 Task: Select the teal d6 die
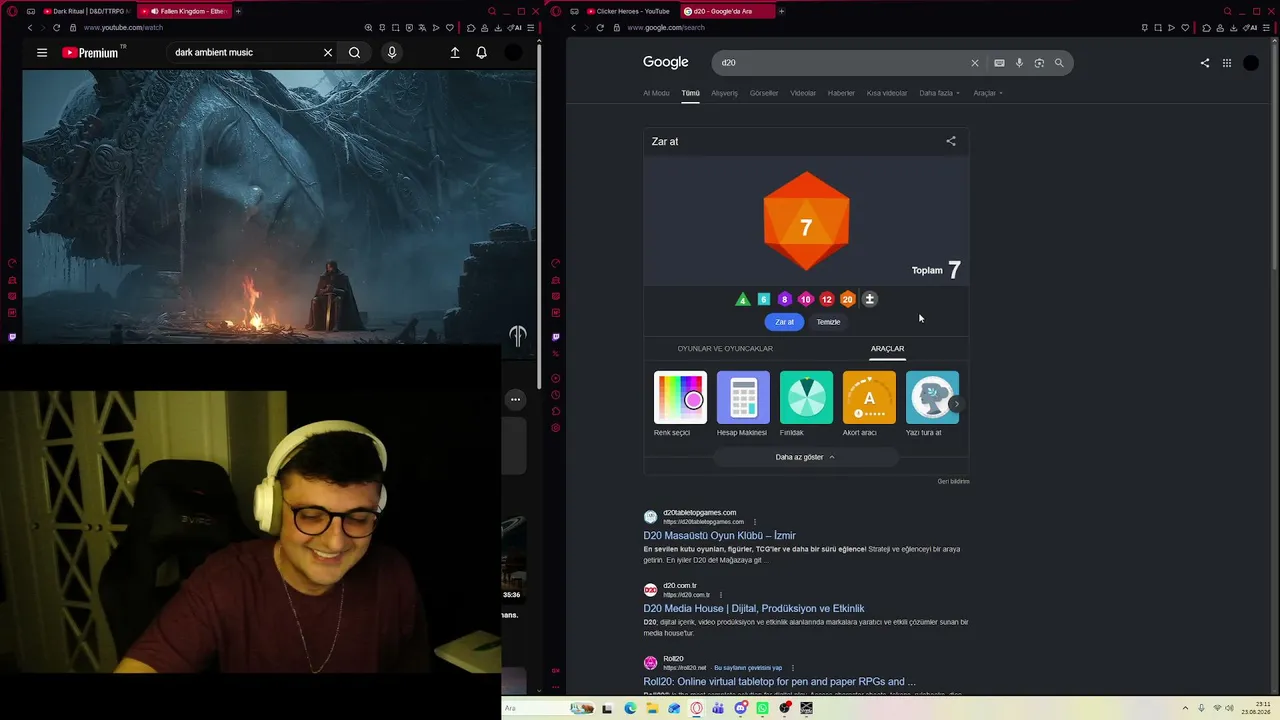click(x=764, y=299)
